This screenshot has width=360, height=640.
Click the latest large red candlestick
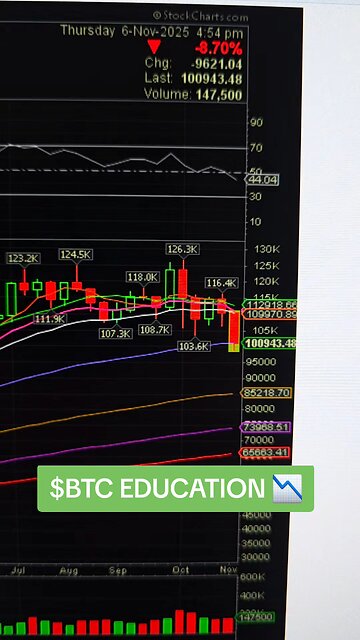point(234,331)
